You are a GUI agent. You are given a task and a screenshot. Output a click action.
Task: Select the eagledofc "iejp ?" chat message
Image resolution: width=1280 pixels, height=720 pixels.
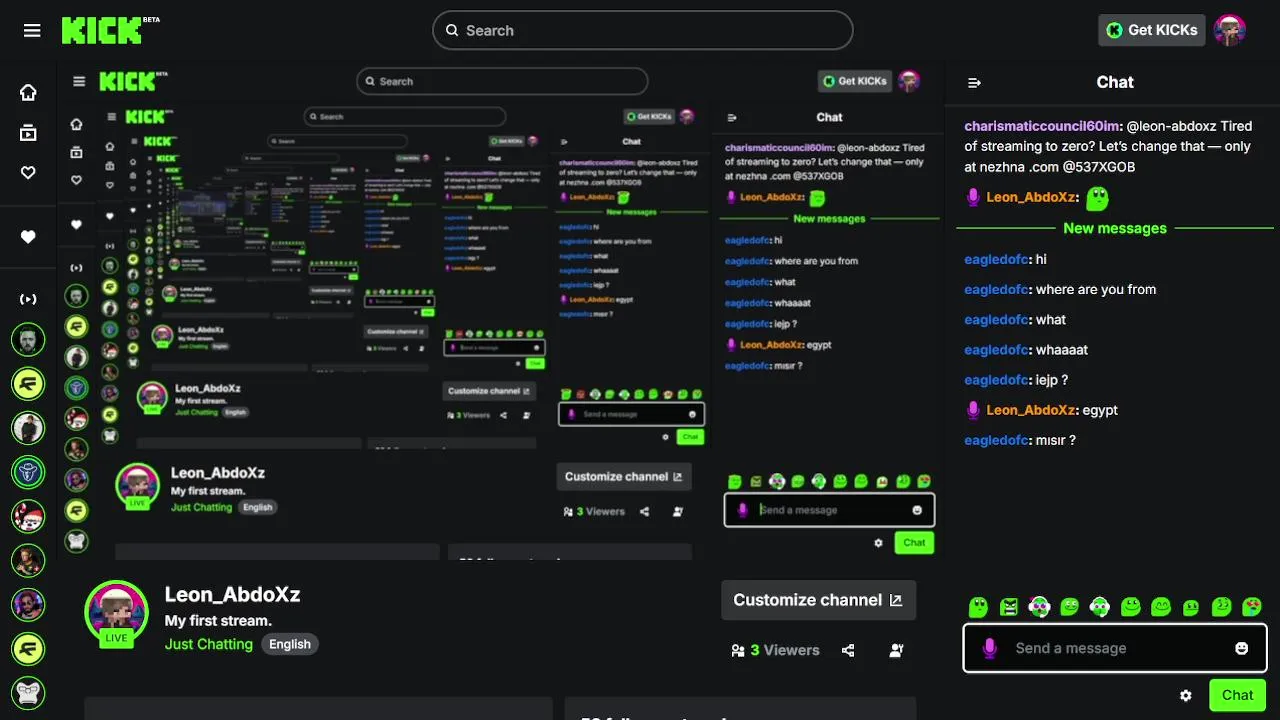pyautogui.click(x=1016, y=380)
